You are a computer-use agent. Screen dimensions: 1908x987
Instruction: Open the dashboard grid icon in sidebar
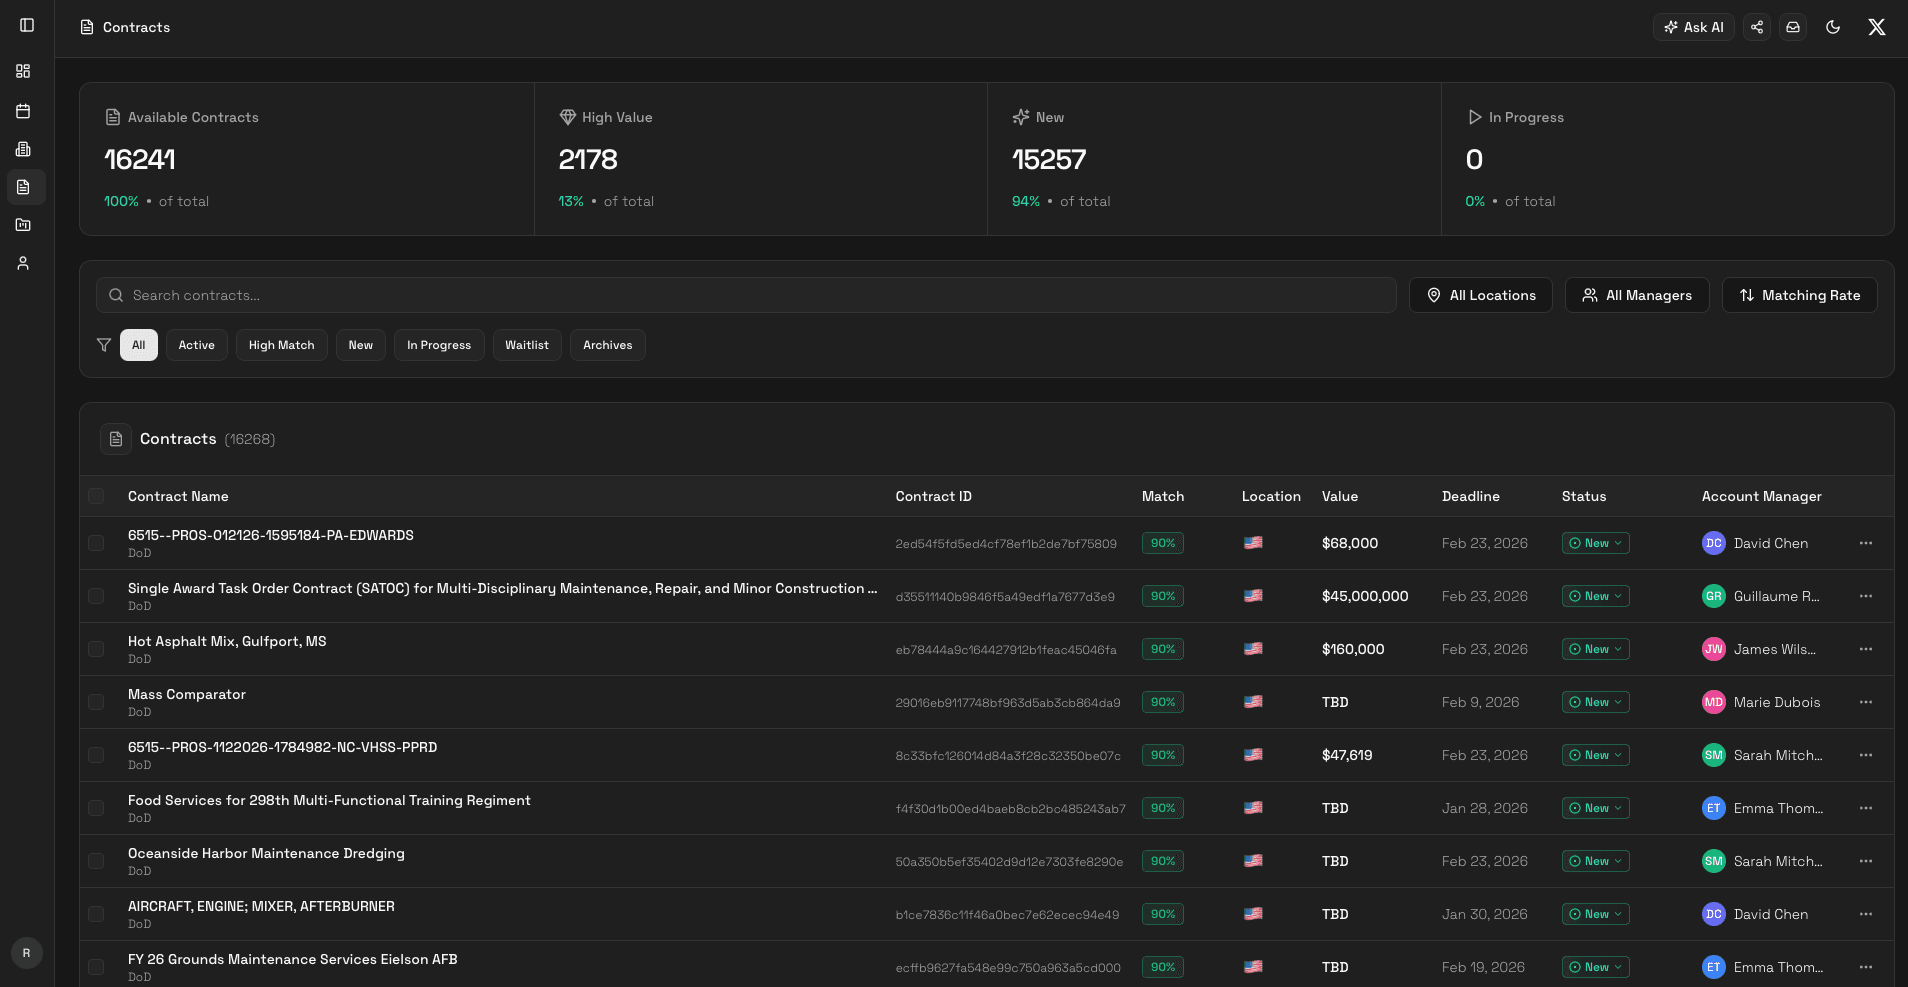22,71
